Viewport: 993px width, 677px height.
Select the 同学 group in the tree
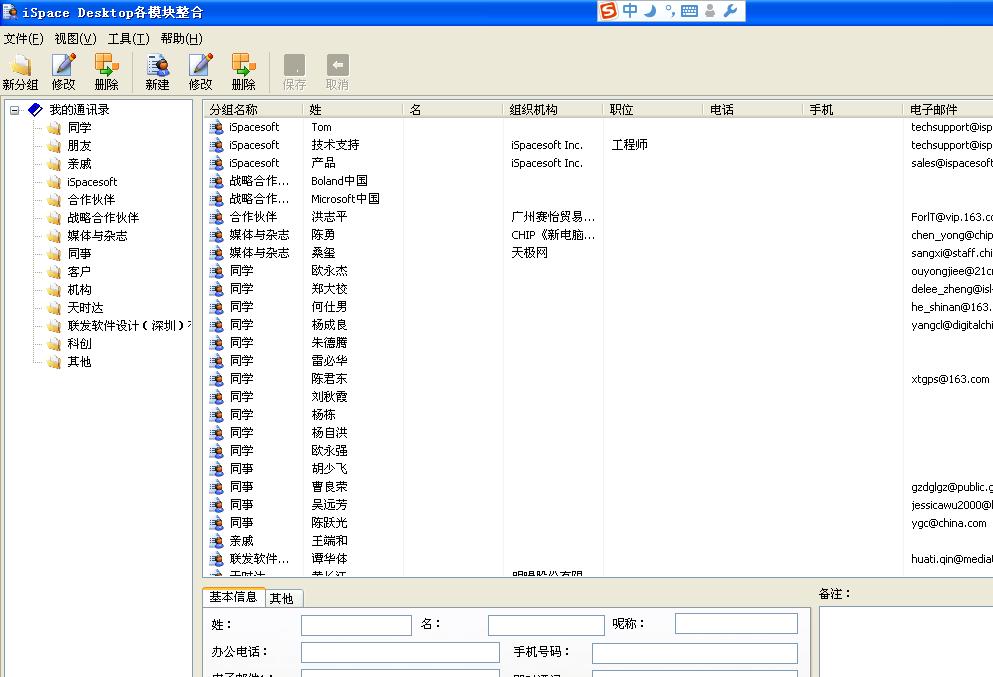point(80,128)
